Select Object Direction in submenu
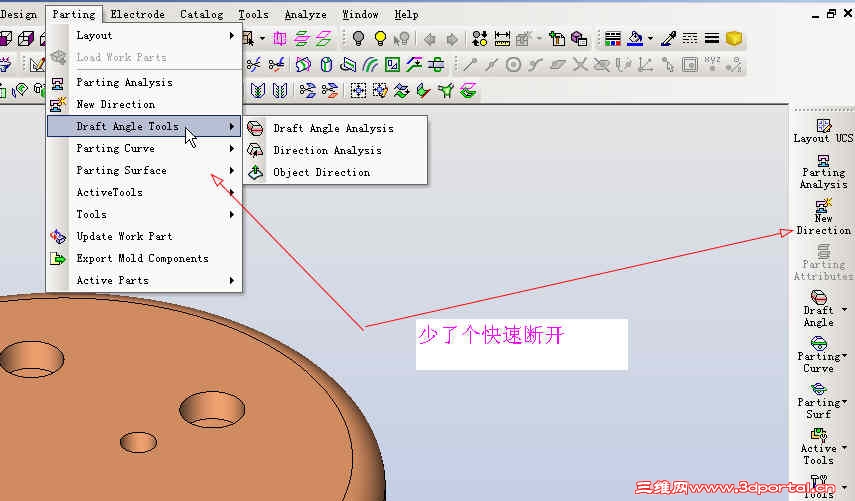 [x=335, y=172]
